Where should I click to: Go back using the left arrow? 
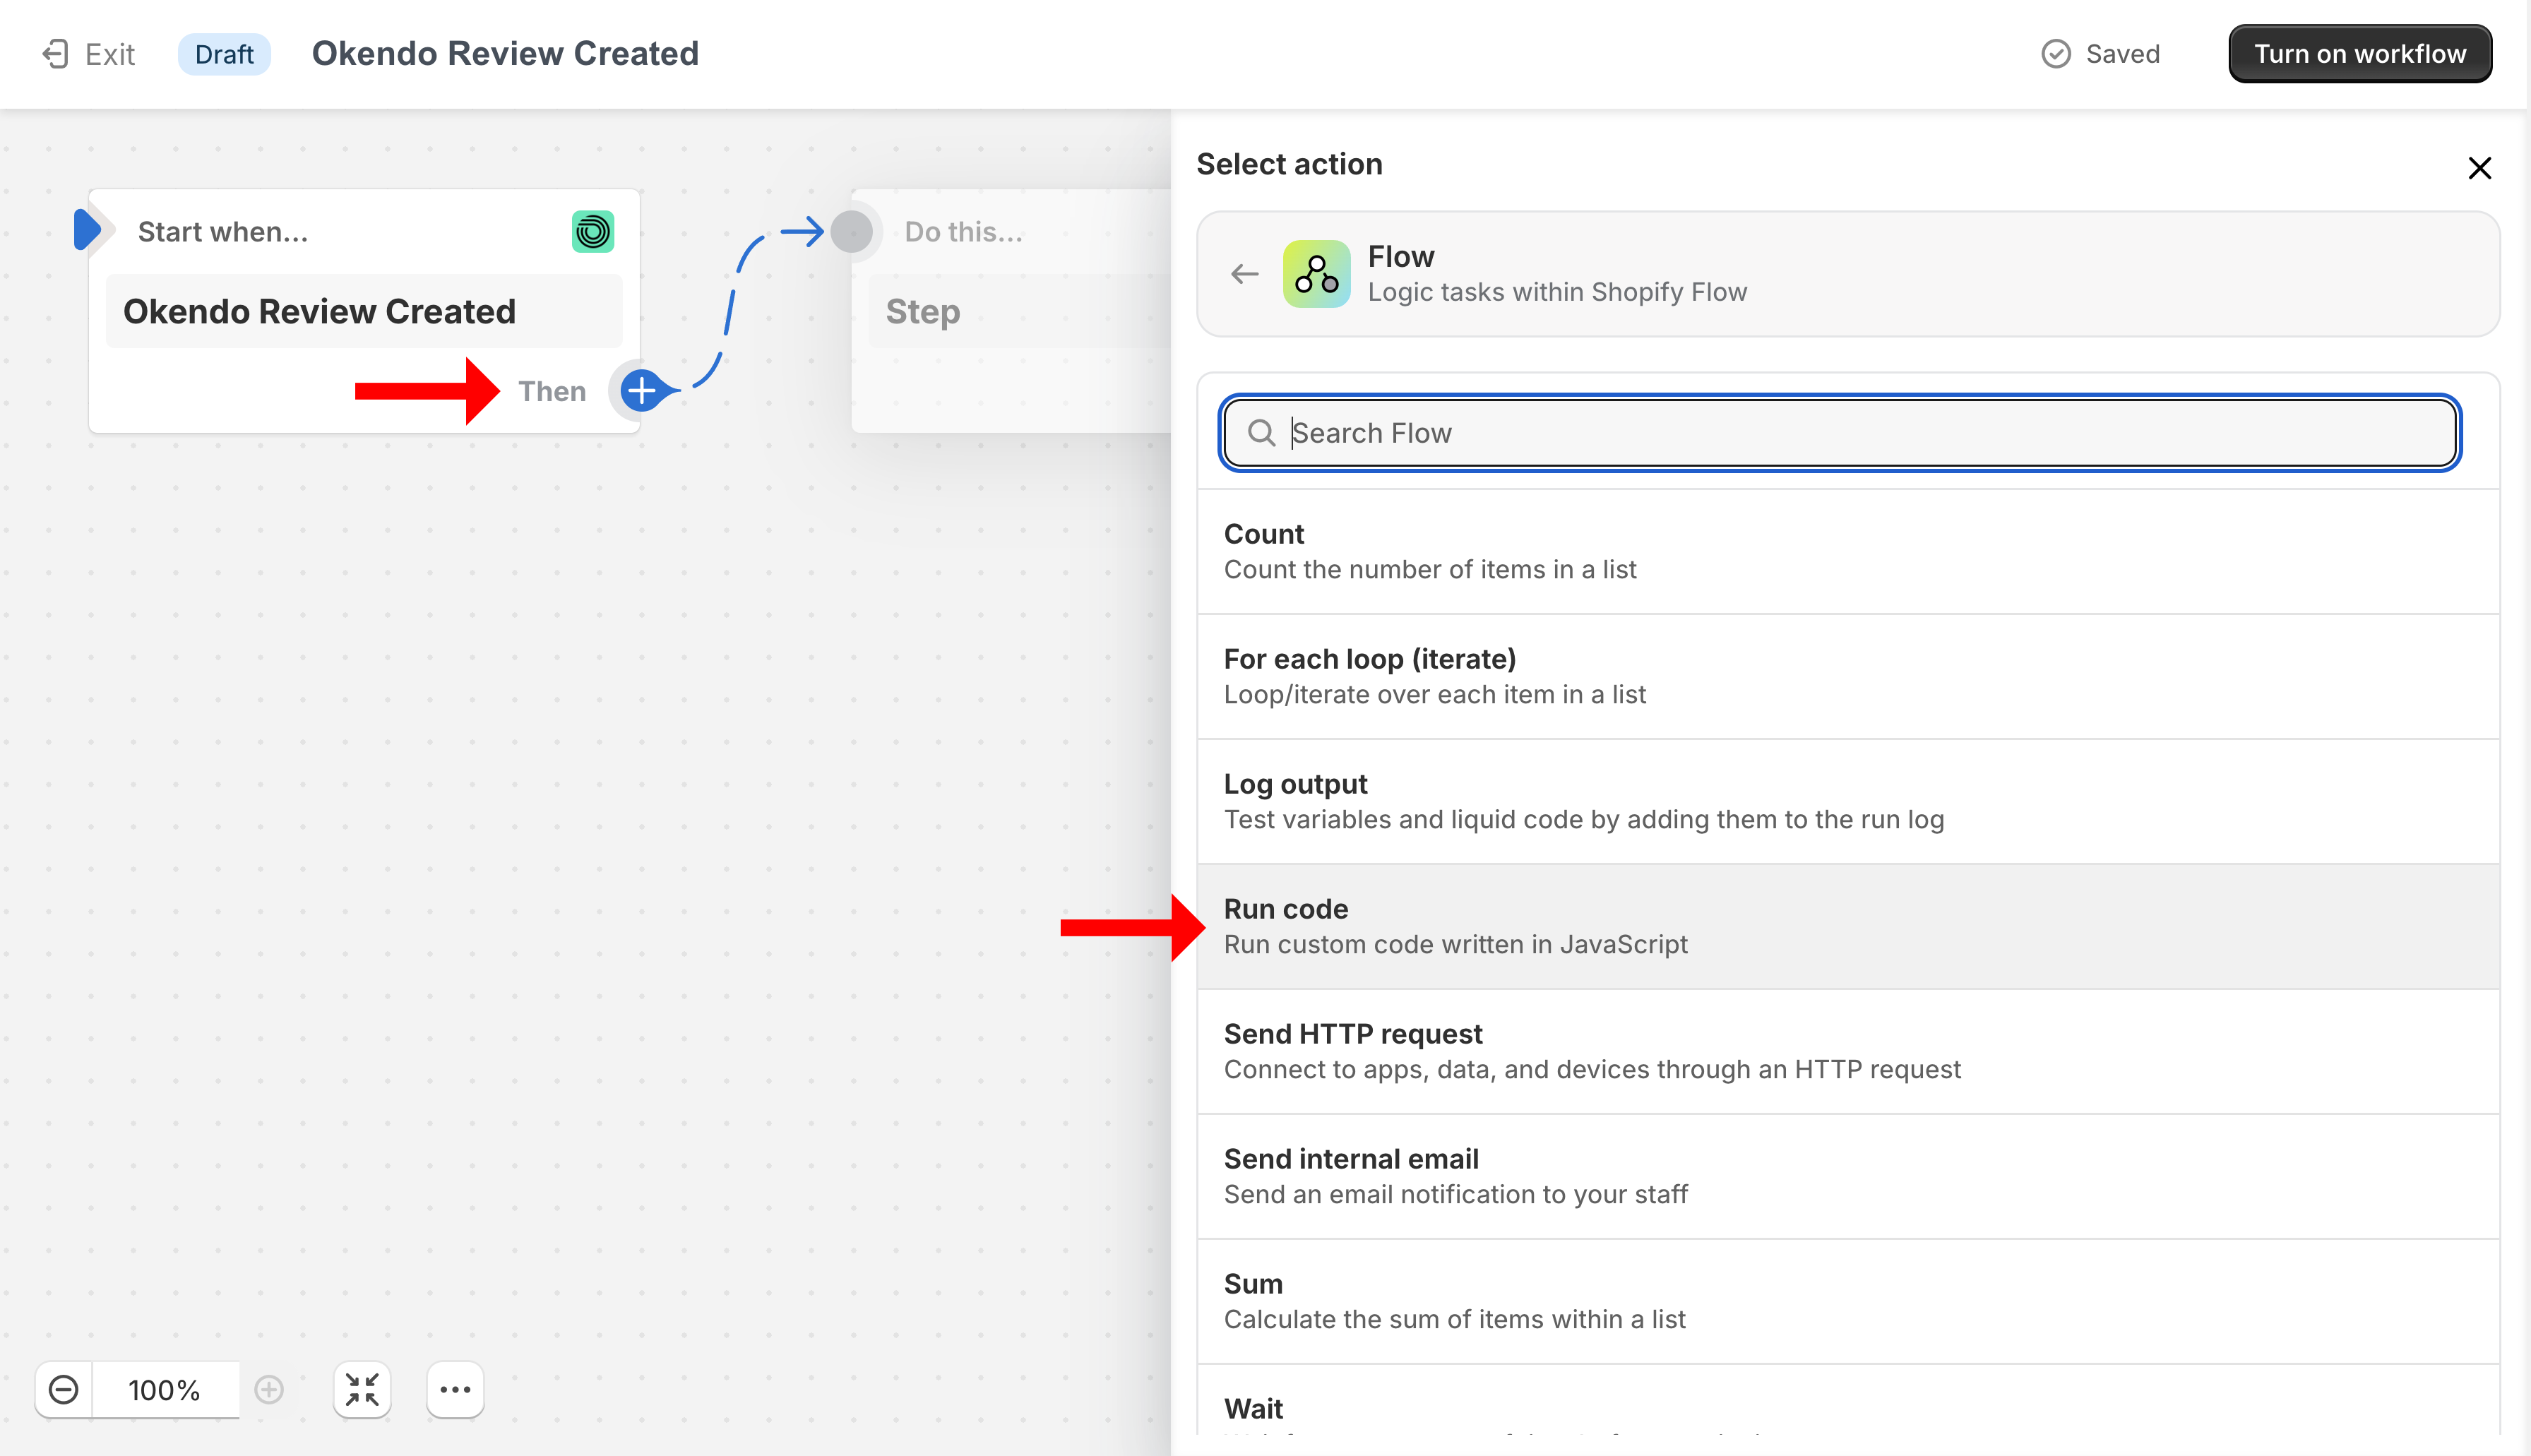[1244, 274]
